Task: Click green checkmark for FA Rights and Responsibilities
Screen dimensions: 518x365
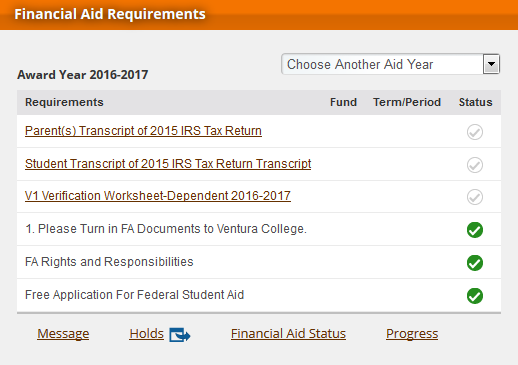Action: point(475,263)
